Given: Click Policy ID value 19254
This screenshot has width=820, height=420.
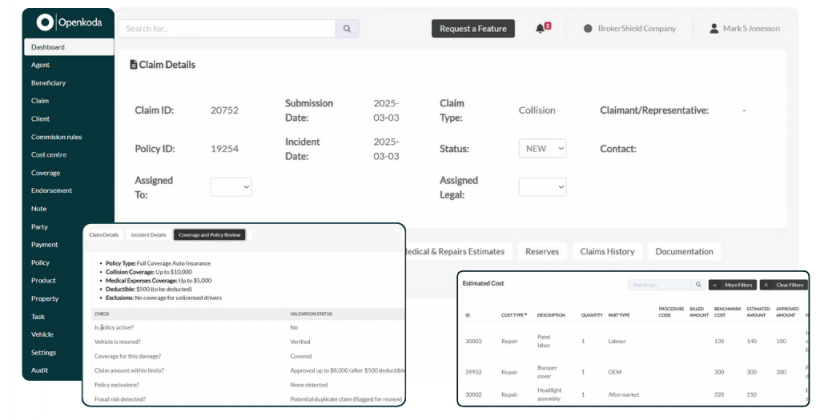Looking at the screenshot, I should (224, 149).
